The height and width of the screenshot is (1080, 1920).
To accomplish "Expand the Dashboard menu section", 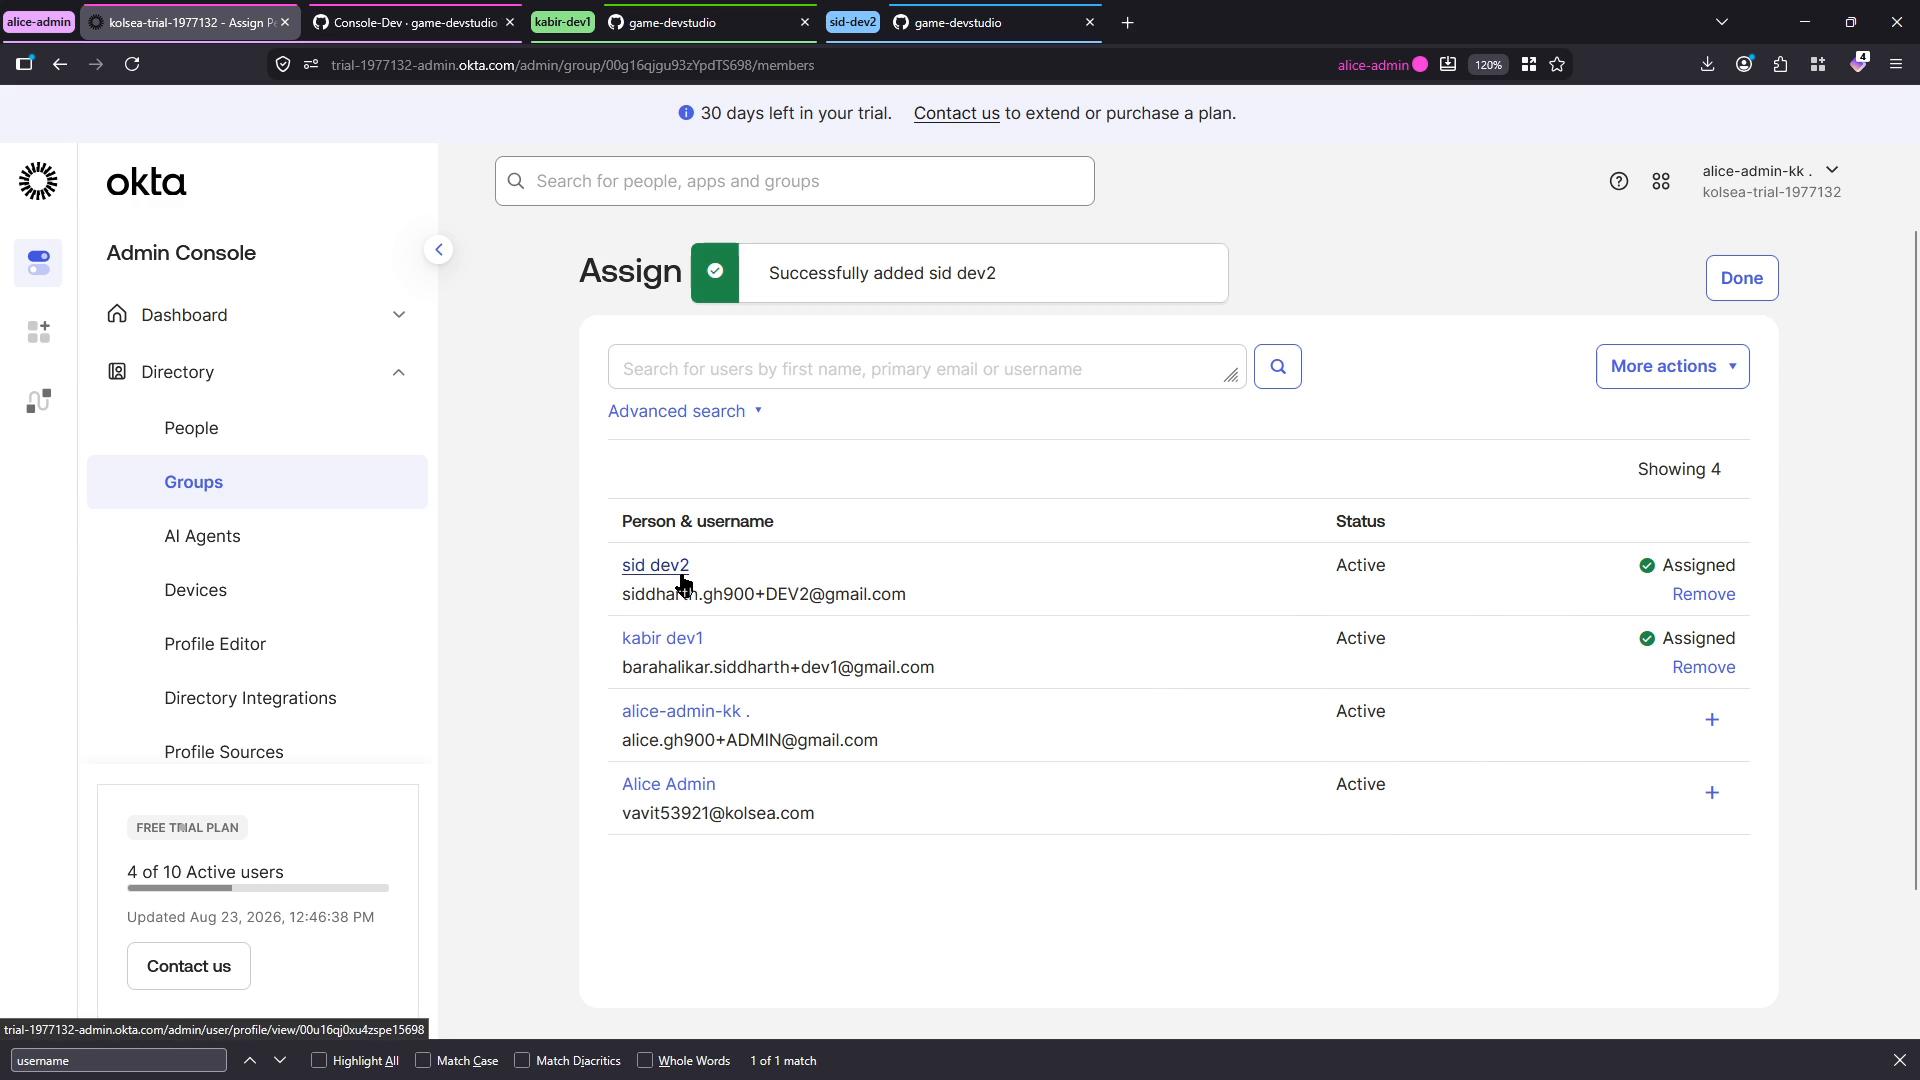I will [x=257, y=315].
